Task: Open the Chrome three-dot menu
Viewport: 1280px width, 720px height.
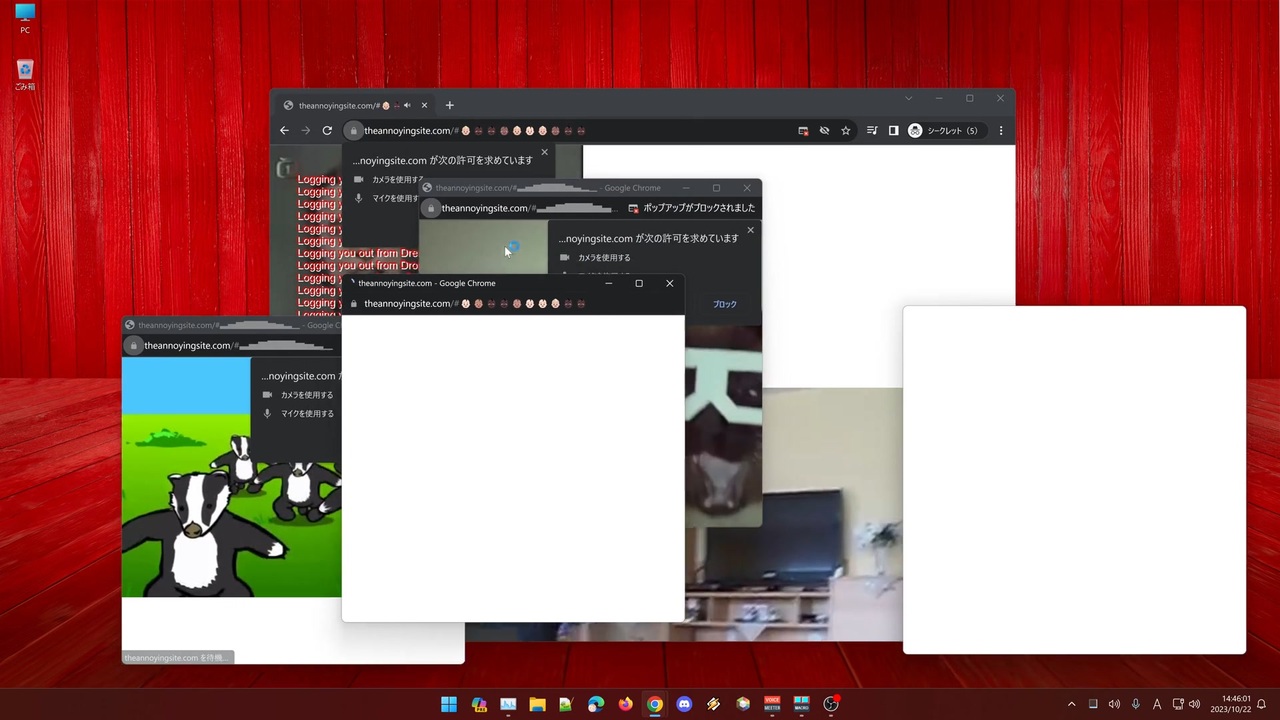Action: 1001,131
